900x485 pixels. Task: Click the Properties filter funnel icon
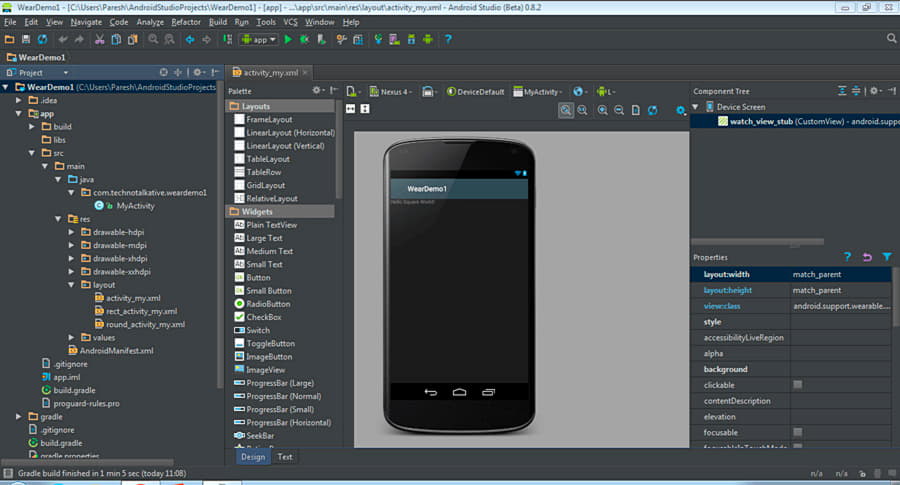[x=886, y=257]
